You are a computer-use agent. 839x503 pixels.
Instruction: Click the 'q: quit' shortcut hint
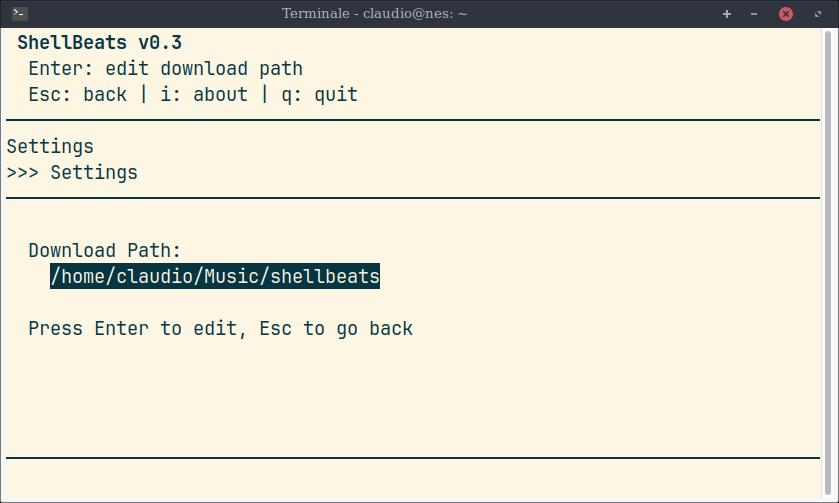[x=319, y=95]
